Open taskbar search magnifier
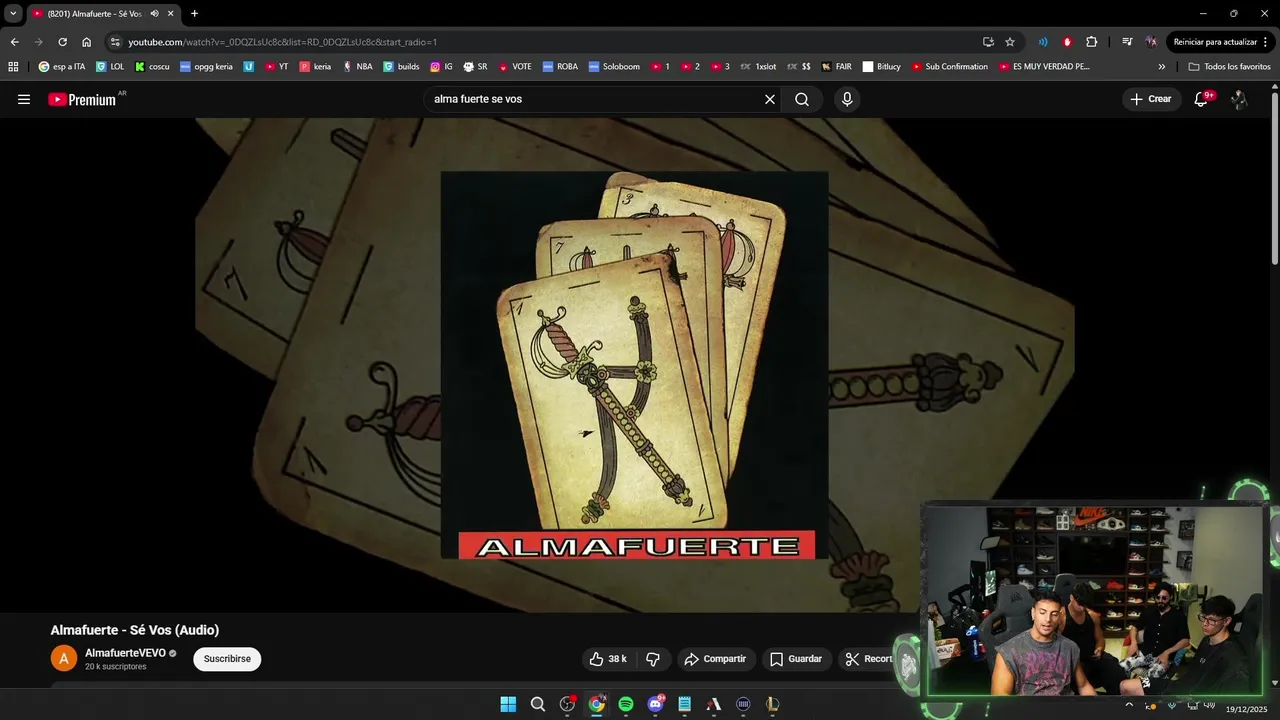Image resolution: width=1280 pixels, height=720 pixels. click(x=538, y=704)
